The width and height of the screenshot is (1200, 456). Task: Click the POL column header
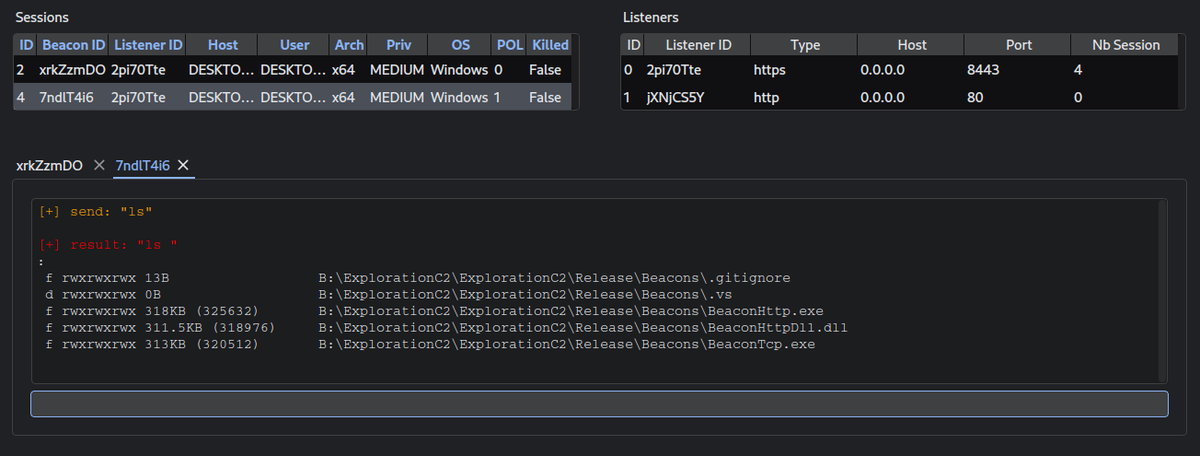(x=509, y=45)
